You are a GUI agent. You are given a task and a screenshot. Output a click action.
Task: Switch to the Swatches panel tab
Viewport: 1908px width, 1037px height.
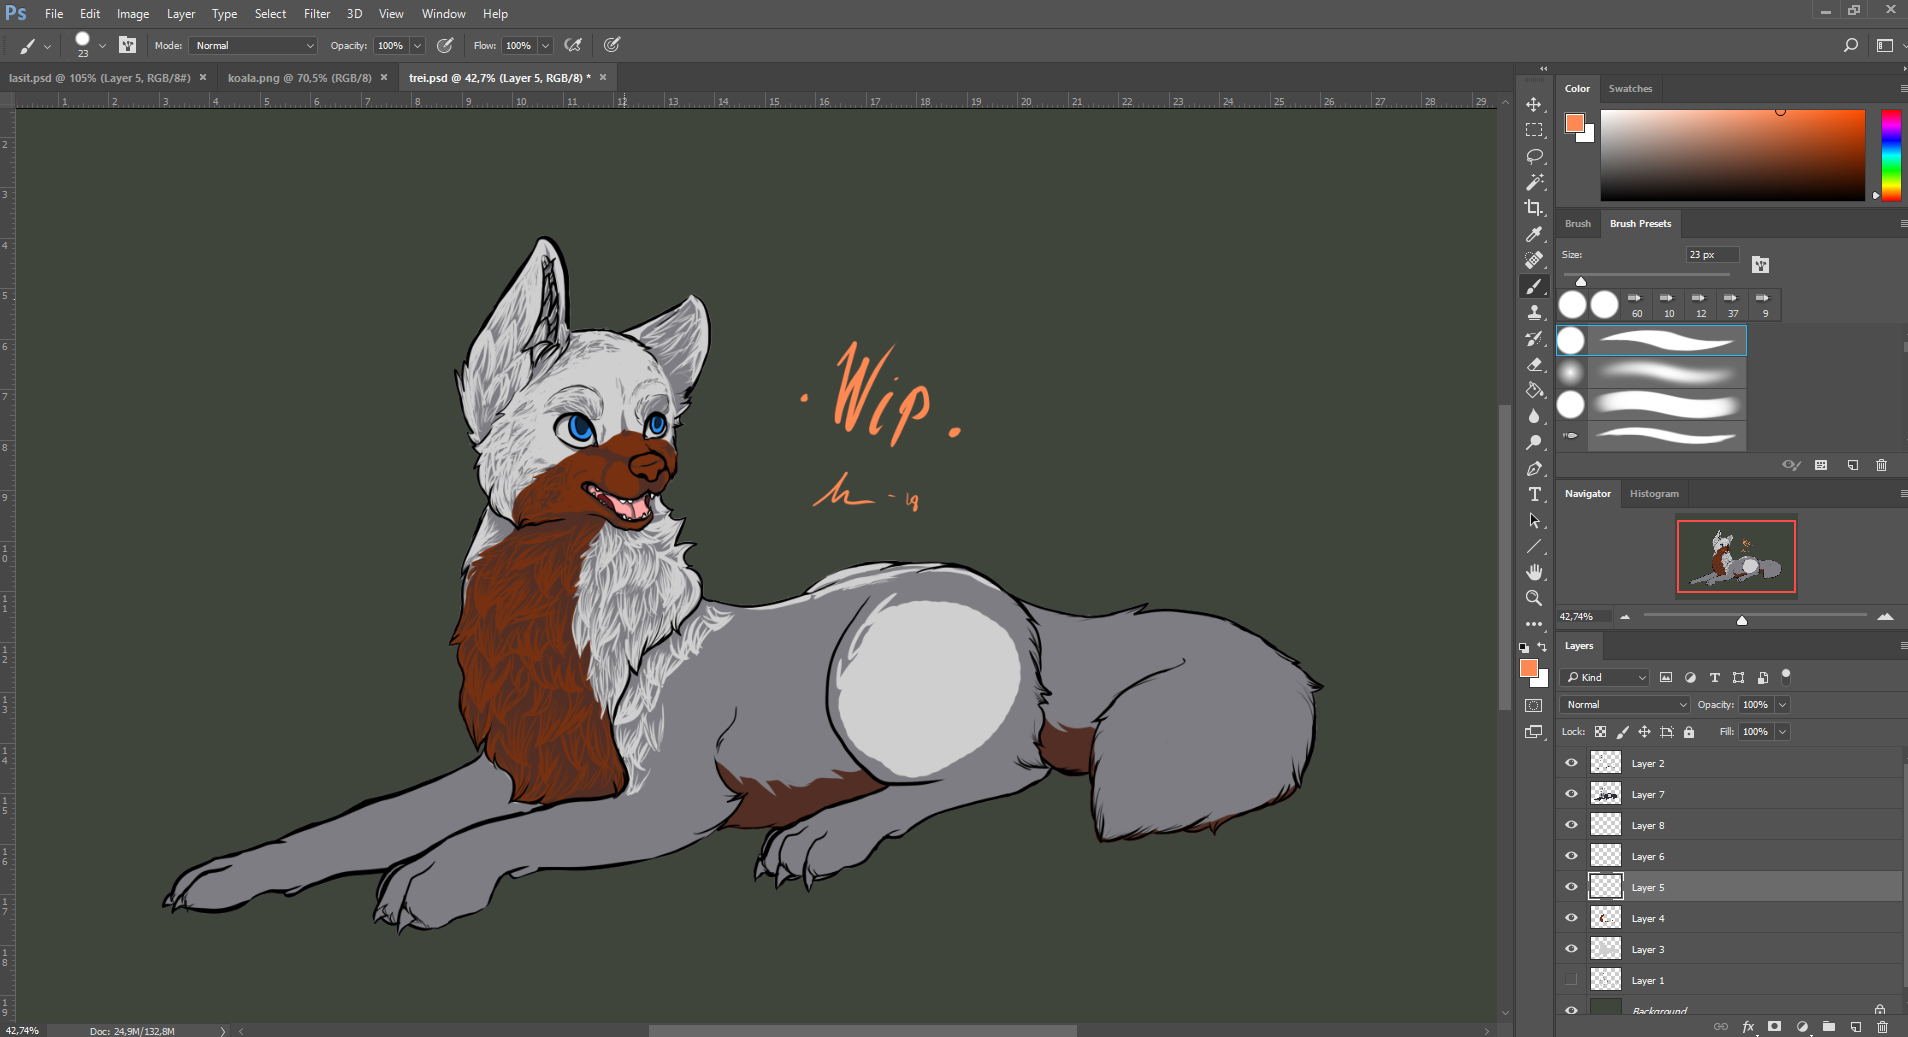coord(1630,89)
